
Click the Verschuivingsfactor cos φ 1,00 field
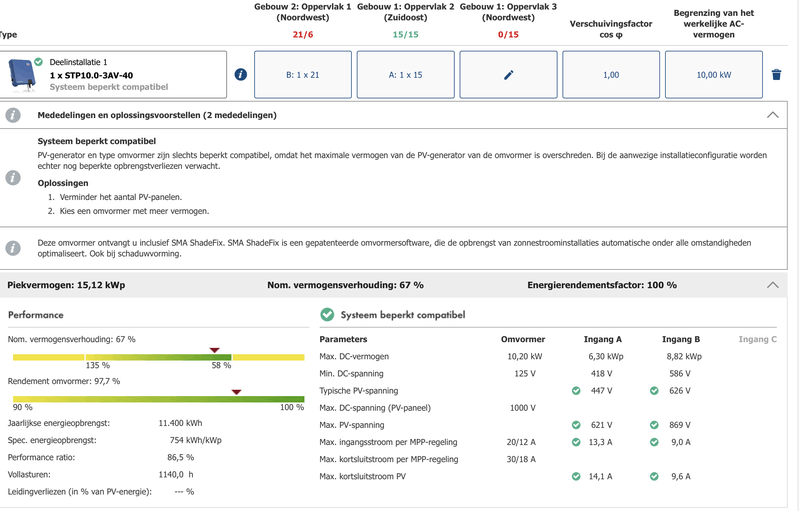(x=611, y=75)
